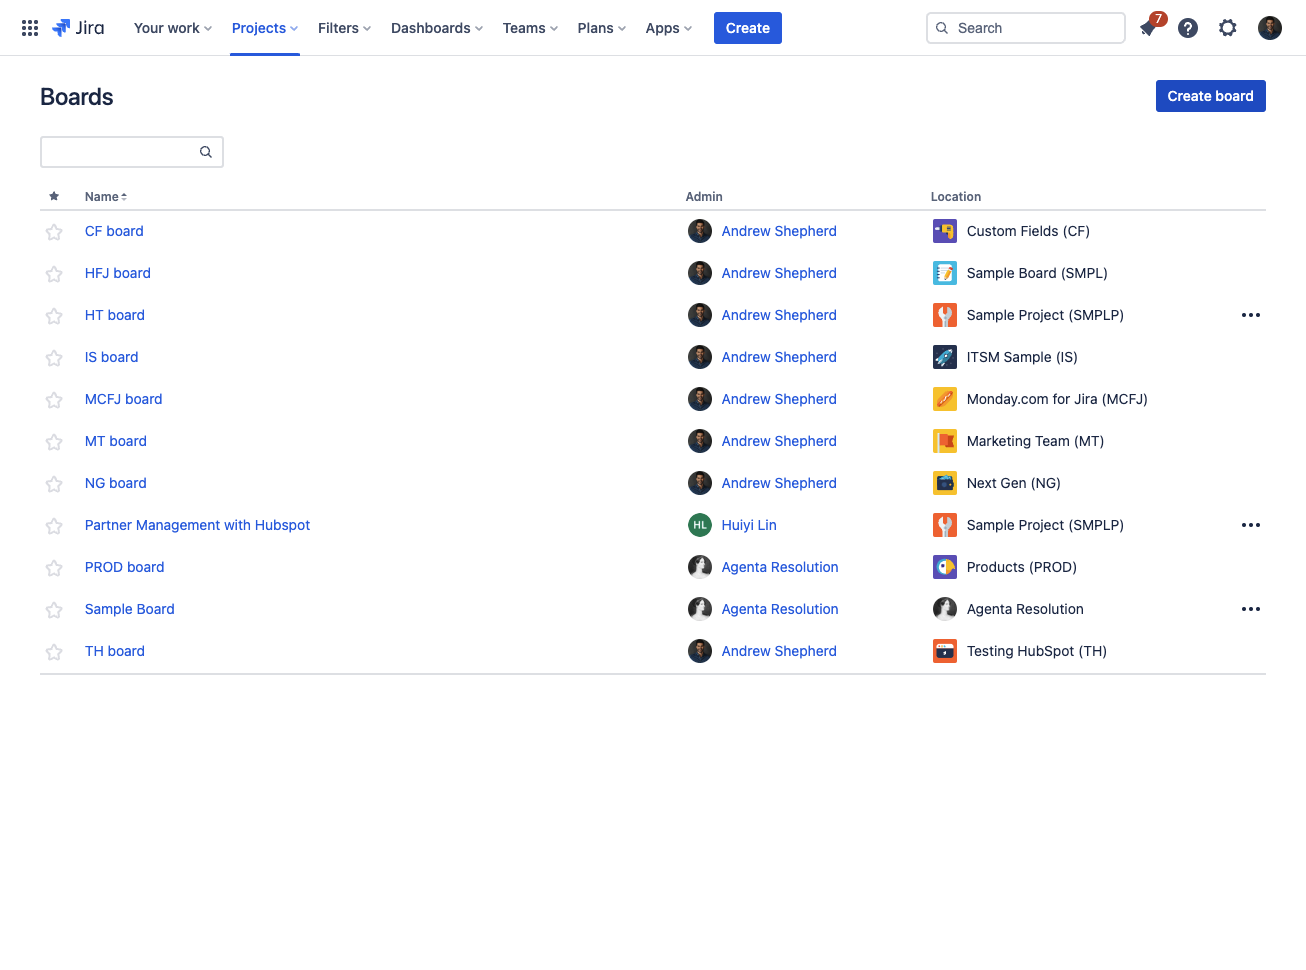The height and width of the screenshot is (970, 1306).
Task: Open the app switcher grid icon
Action: click(x=30, y=28)
